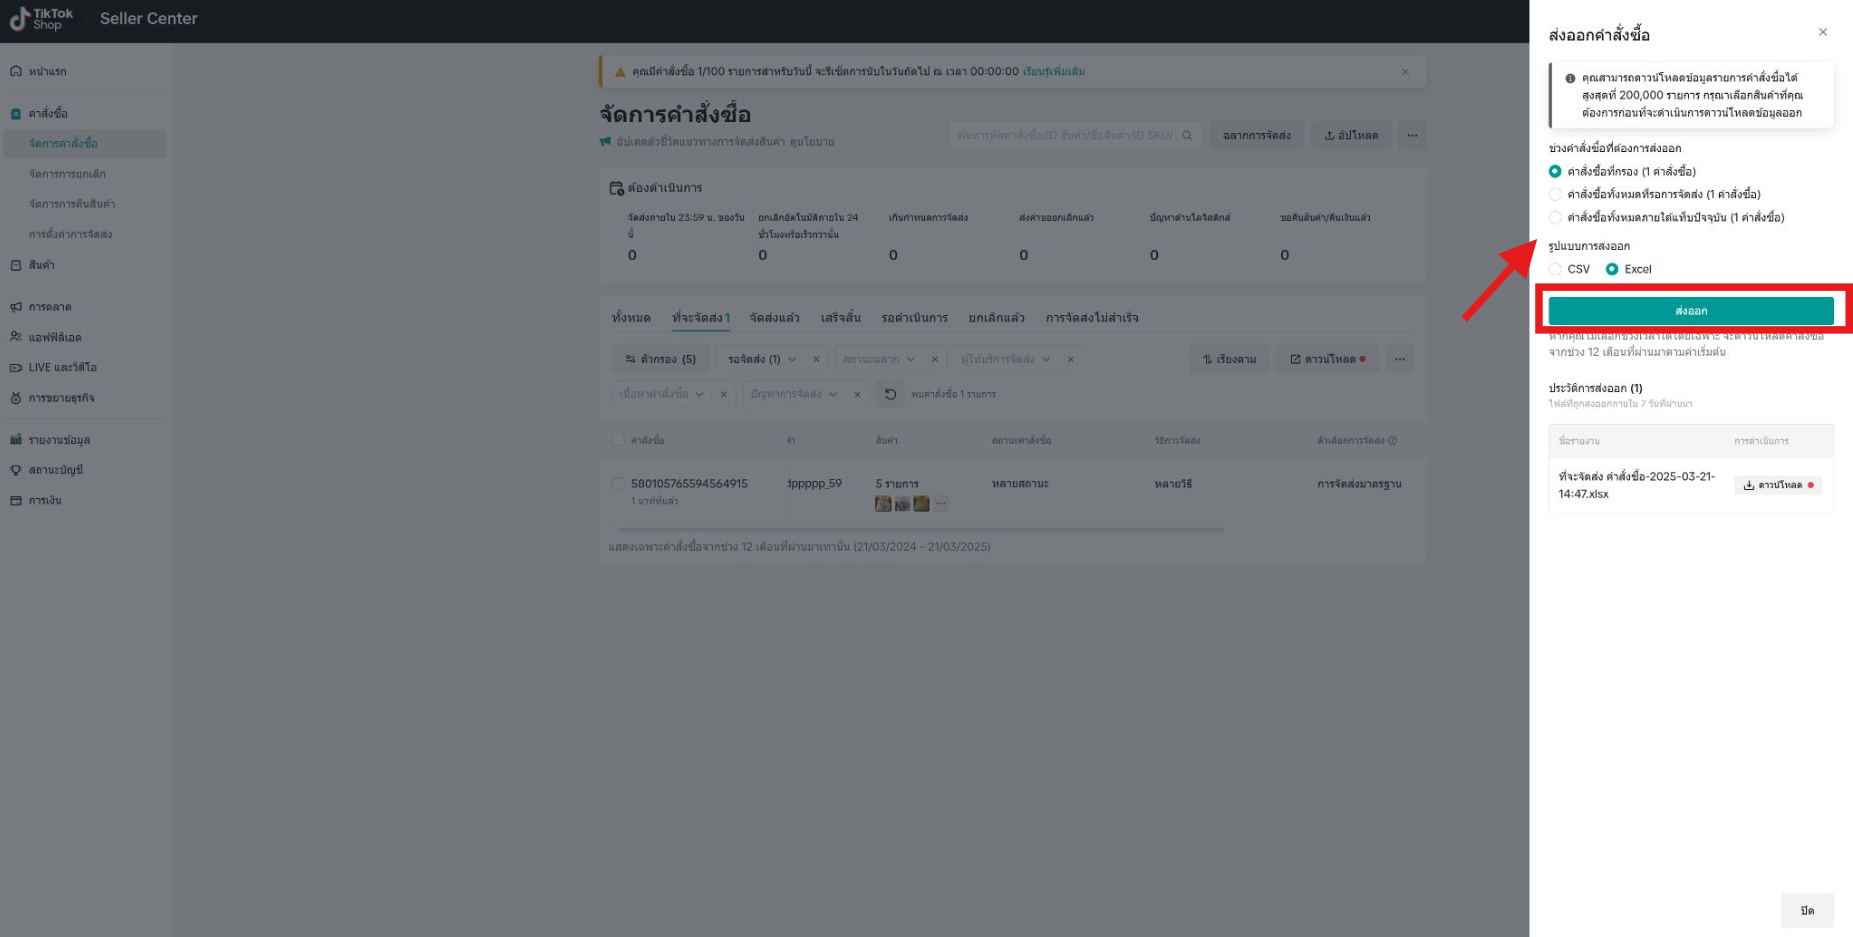This screenshot has height=937, width=1853.
Task: Open the จัดส่งแล้ว tab
Action: pos(775,317)
